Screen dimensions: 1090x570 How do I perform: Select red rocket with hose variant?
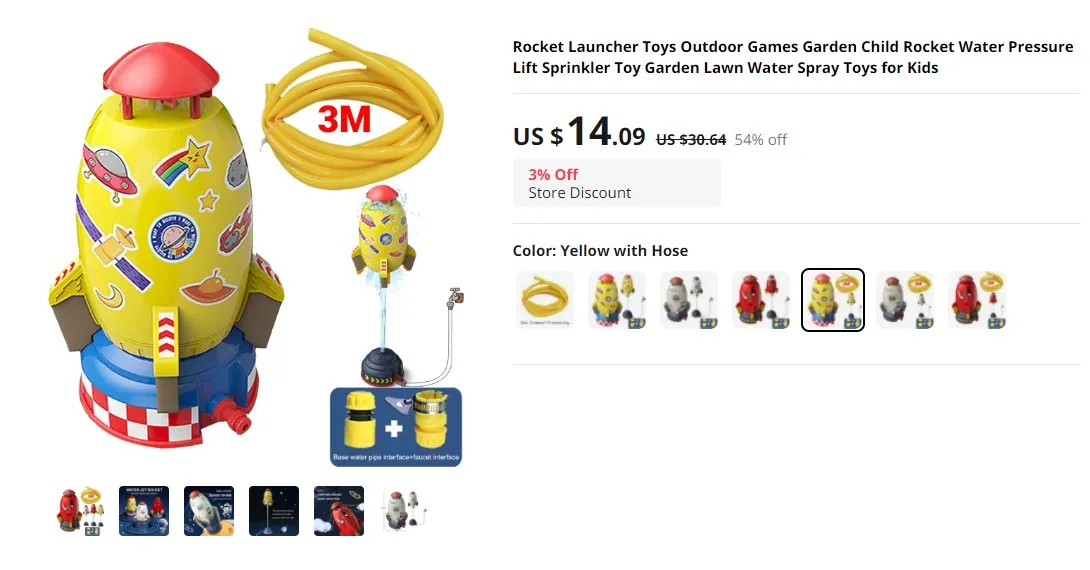[x=977, y=300]
